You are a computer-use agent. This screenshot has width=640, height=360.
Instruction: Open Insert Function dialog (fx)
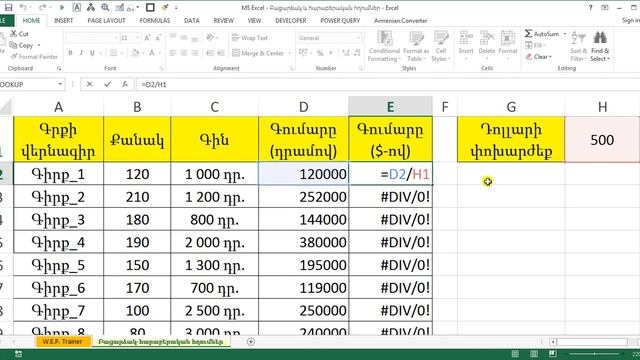(124, 84)
